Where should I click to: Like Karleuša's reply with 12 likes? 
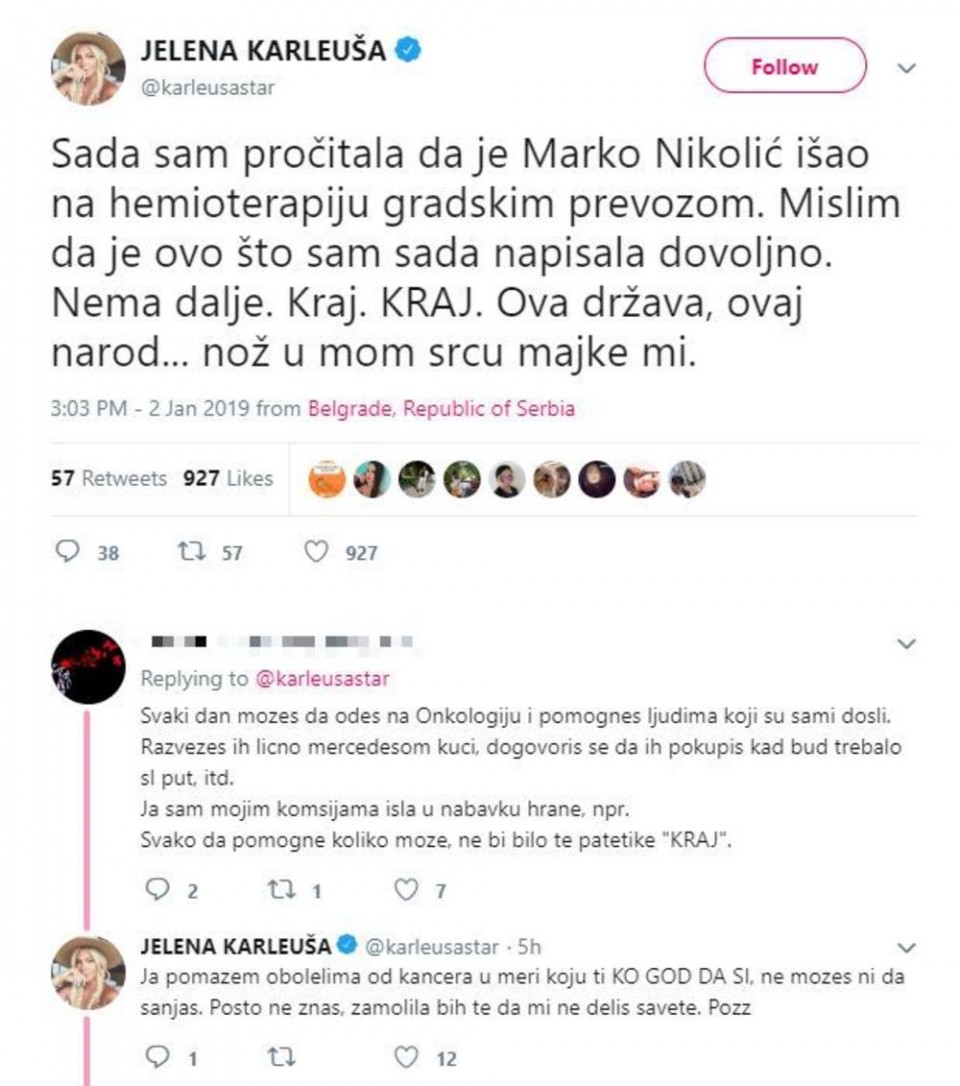coord(405,1057)
